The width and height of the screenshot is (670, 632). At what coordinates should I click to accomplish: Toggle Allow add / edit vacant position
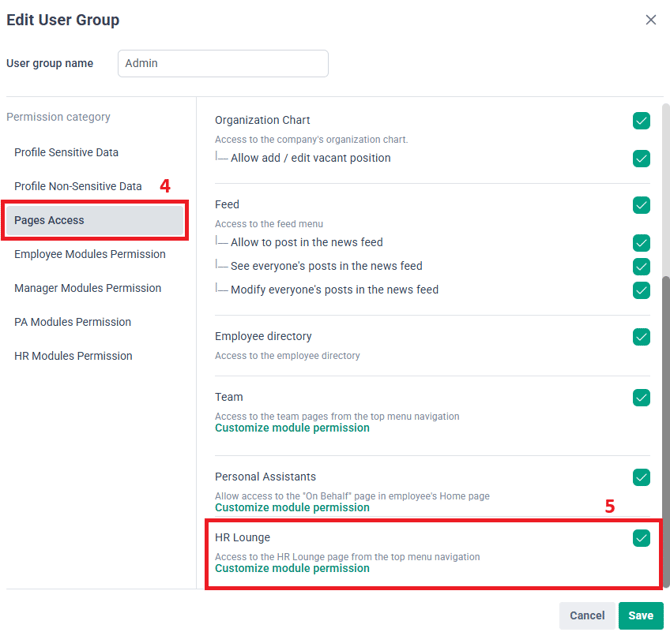tap(641, 158)
